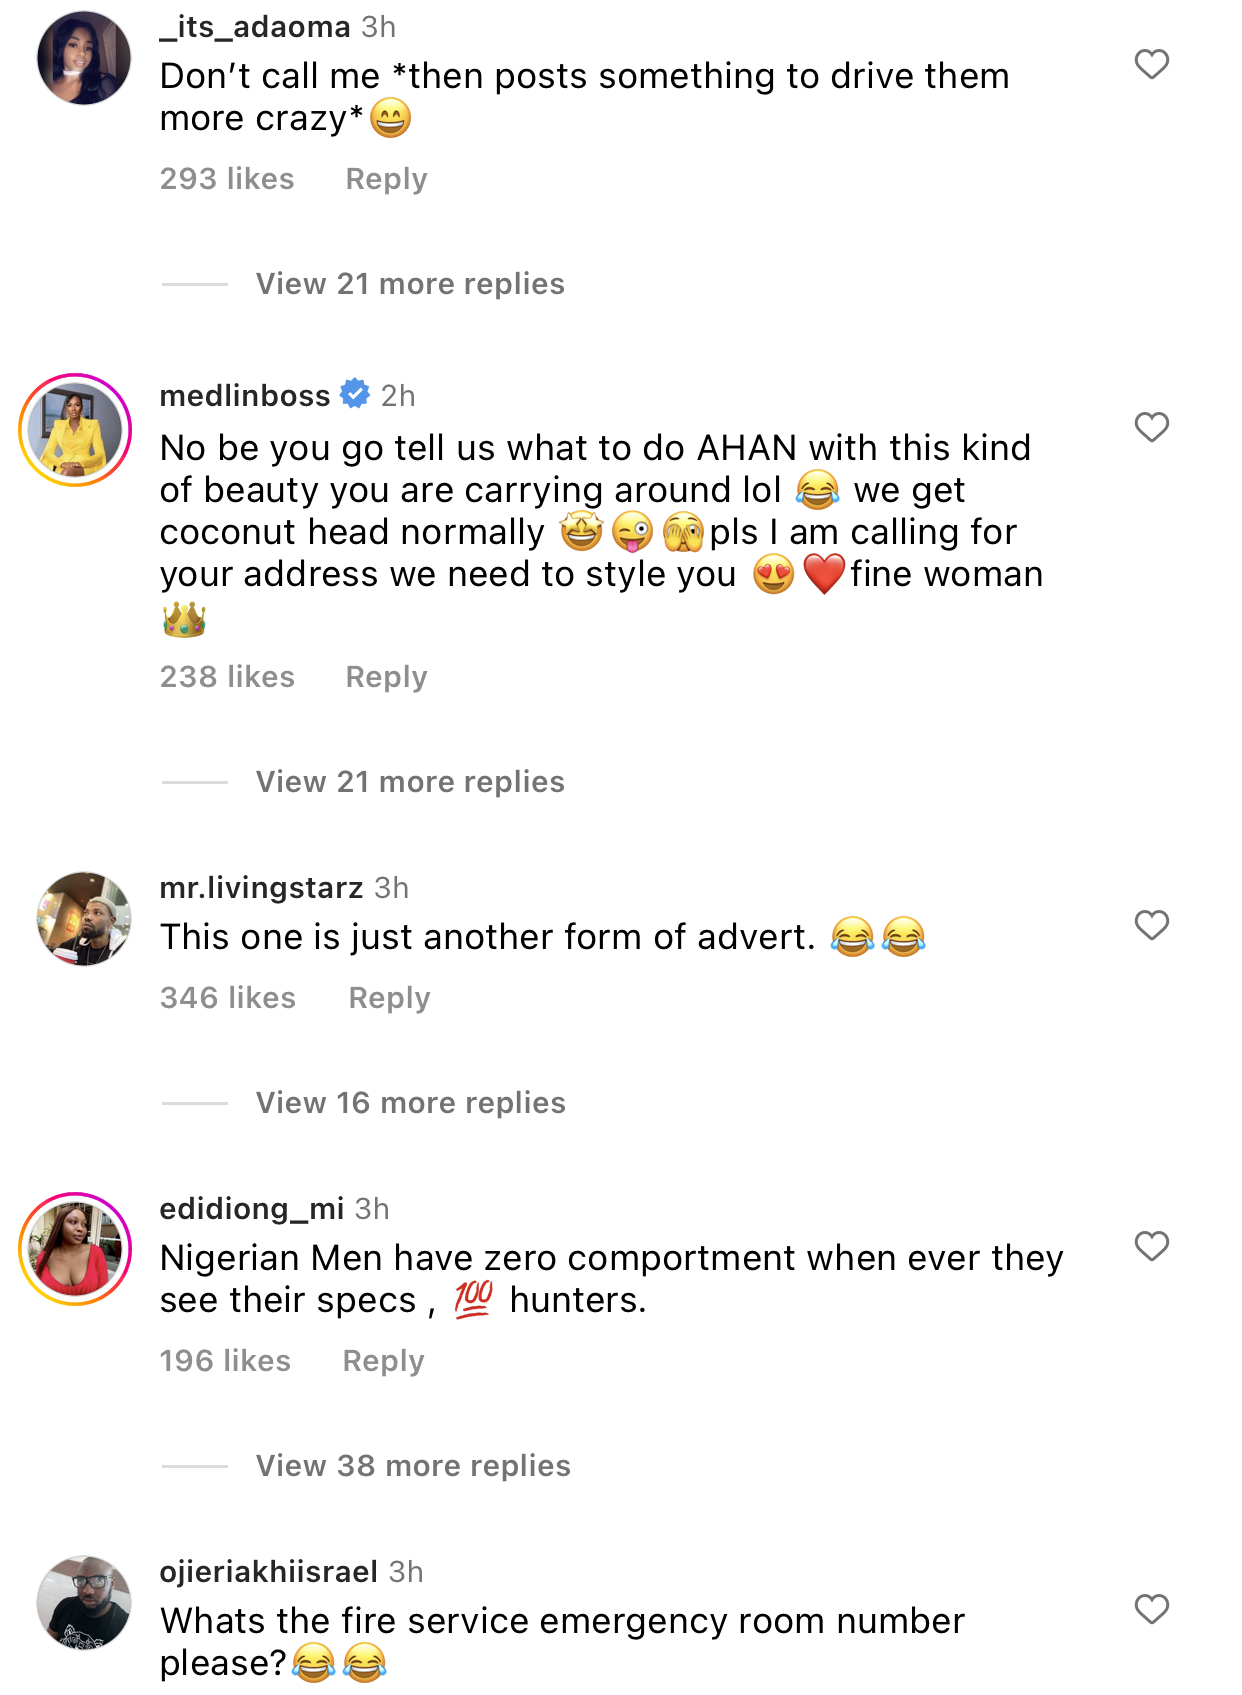This screenshot has width=1242, height=1695.
Task: Heart the ojieriakhiisrael fire service comment
Action: (1151, 1609)
